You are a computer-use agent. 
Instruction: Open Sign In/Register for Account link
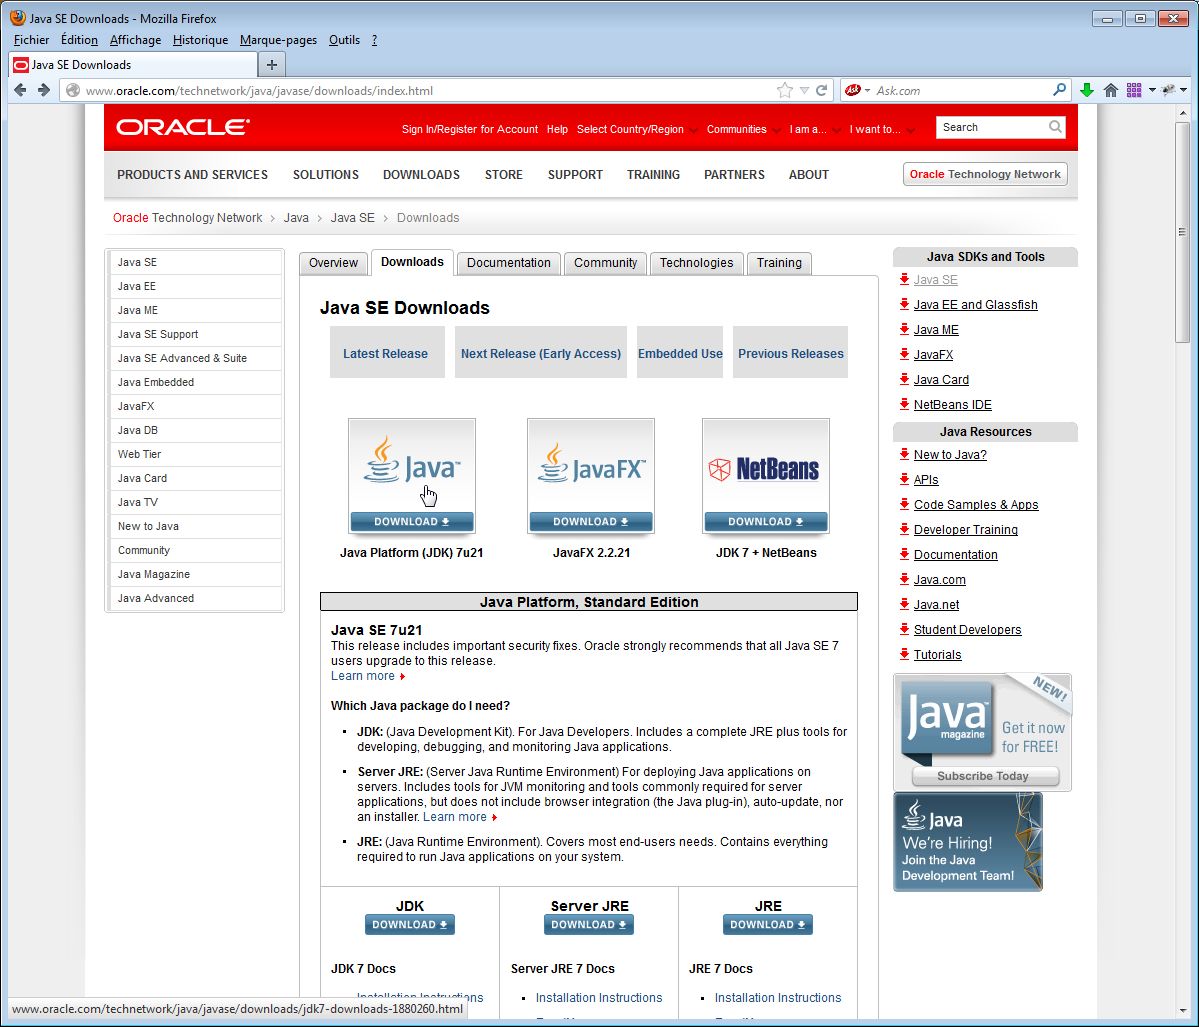470,129
